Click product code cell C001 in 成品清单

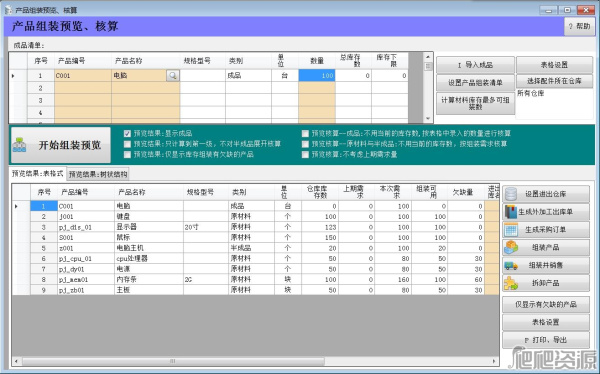[x=83, y=75]
